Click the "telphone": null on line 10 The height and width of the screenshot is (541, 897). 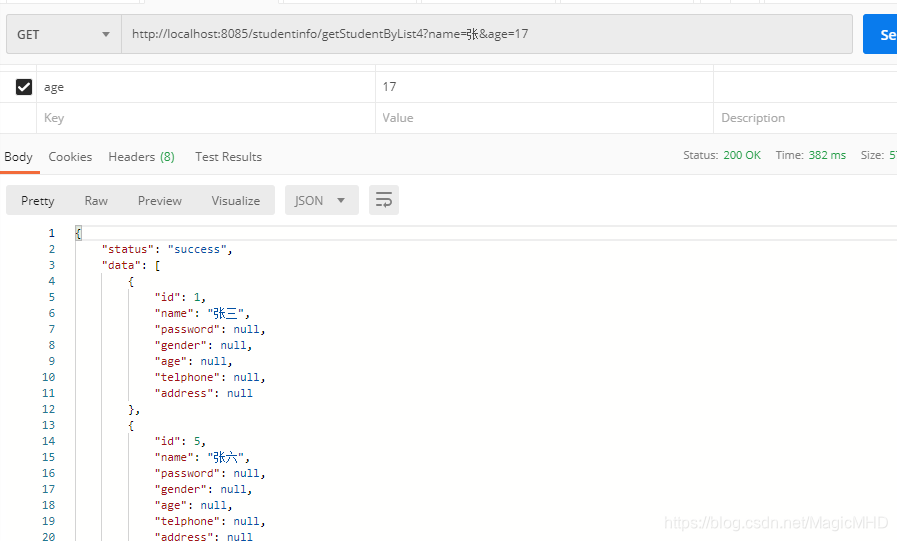coord(210,377)
